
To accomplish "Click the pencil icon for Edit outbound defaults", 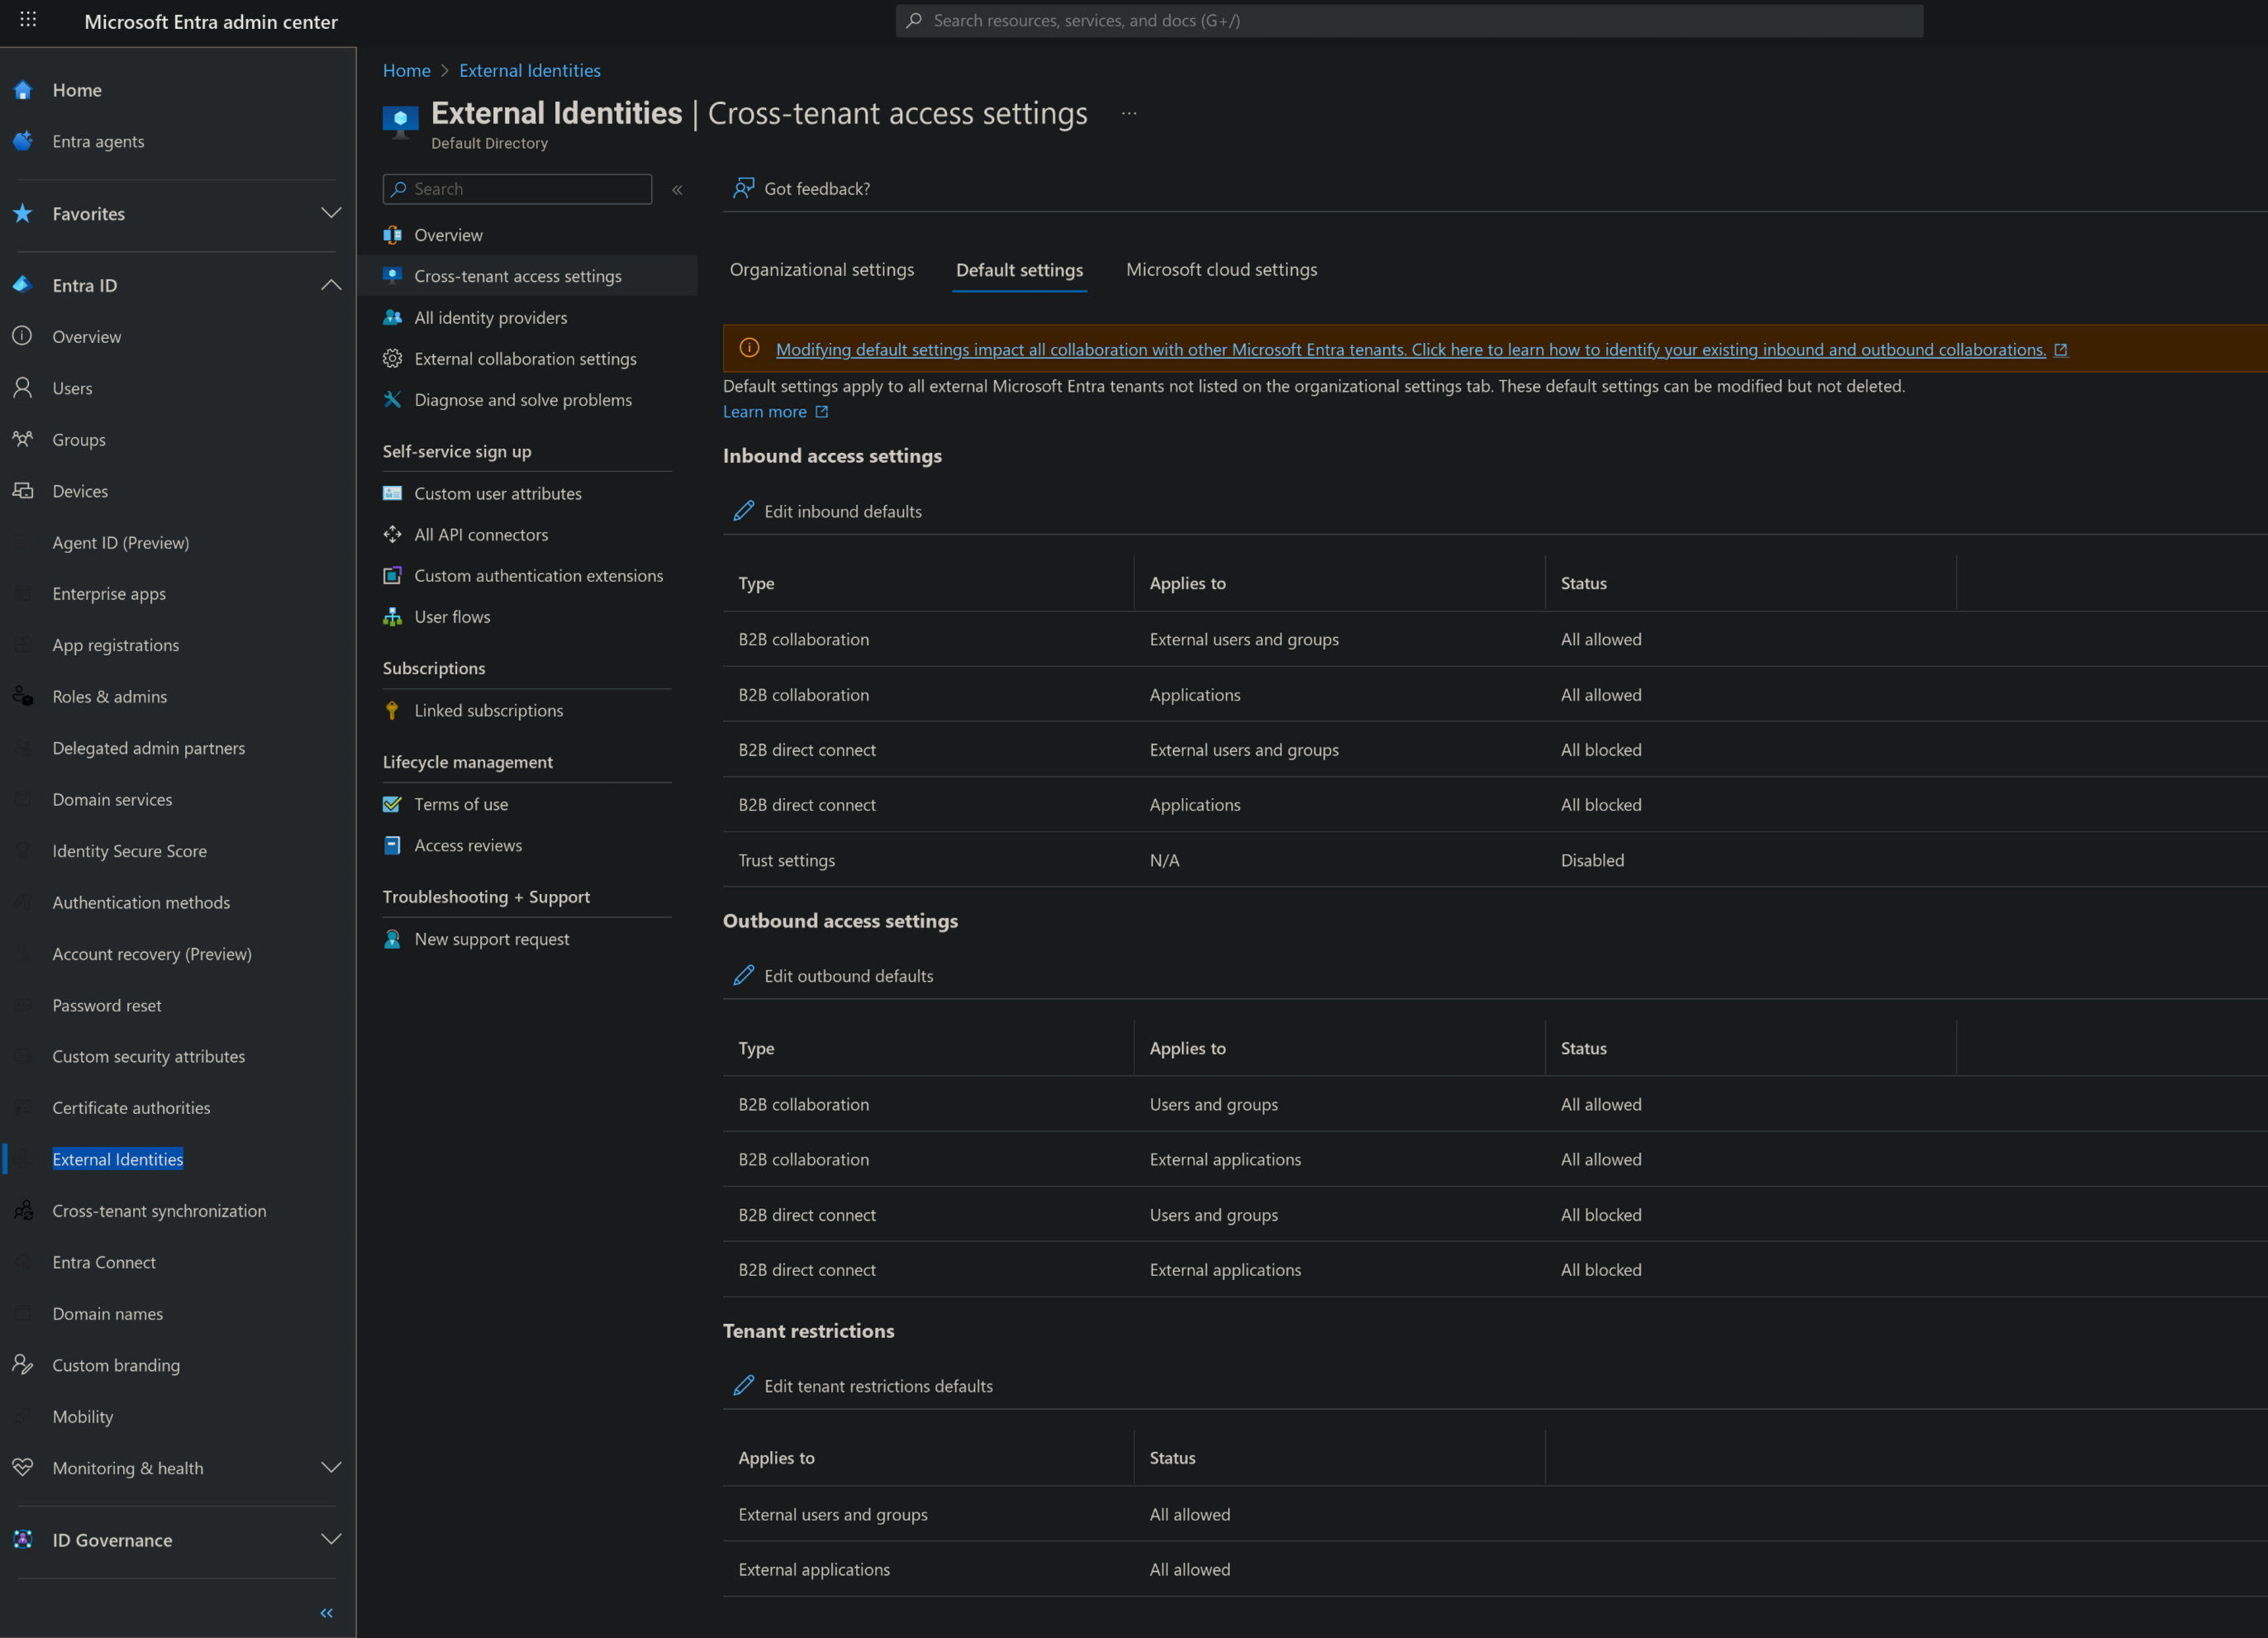I will click(743, 975).
